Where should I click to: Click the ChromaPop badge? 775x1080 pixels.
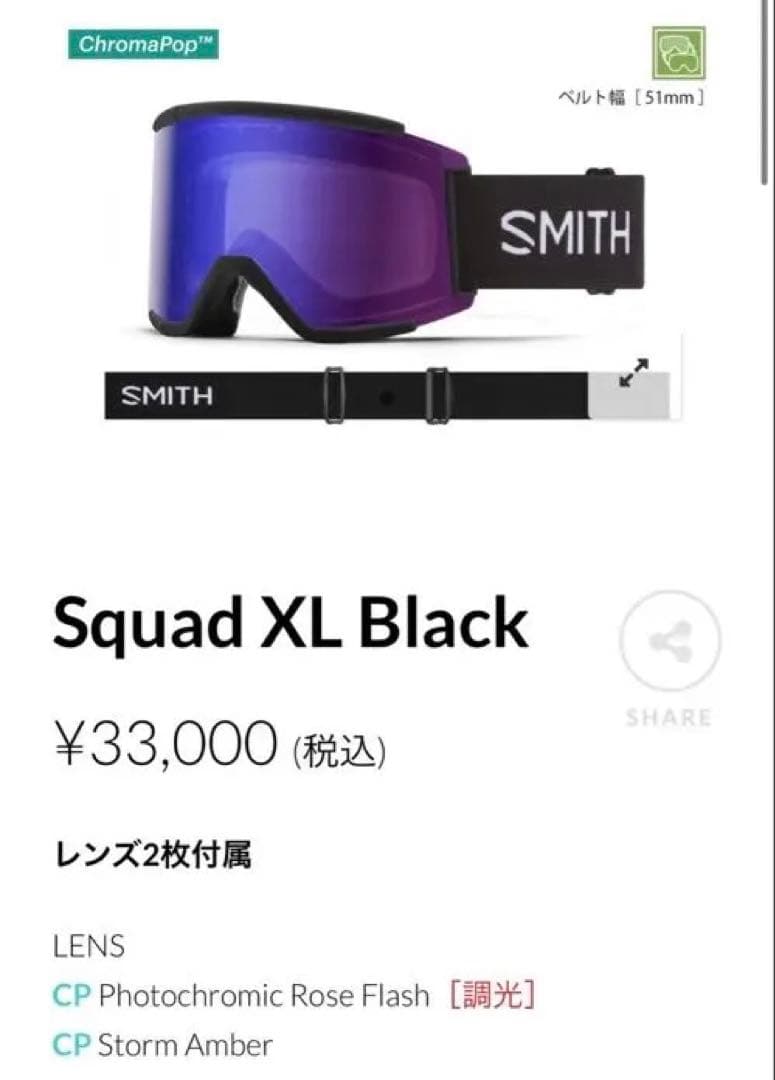coord(143,45)
